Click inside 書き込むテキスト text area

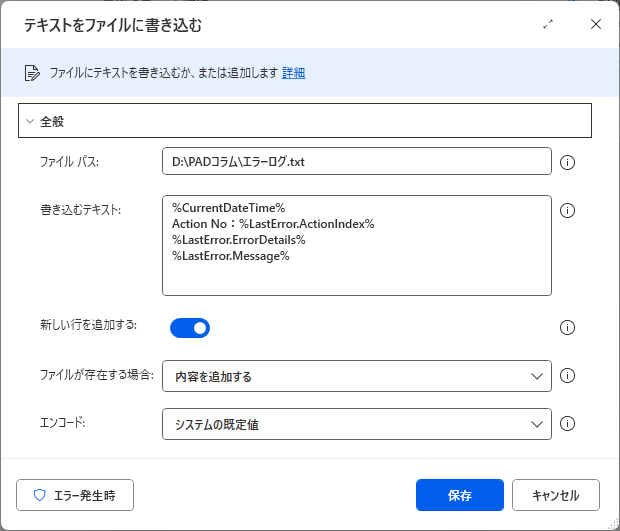[357, 245]
